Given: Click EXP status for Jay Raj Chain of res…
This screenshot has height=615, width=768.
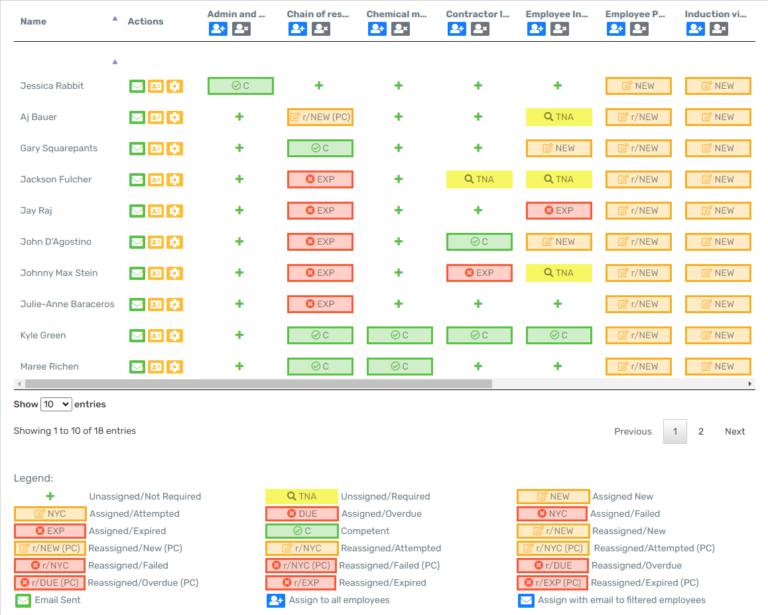Looking at the screenshot, I should [319, 211].
